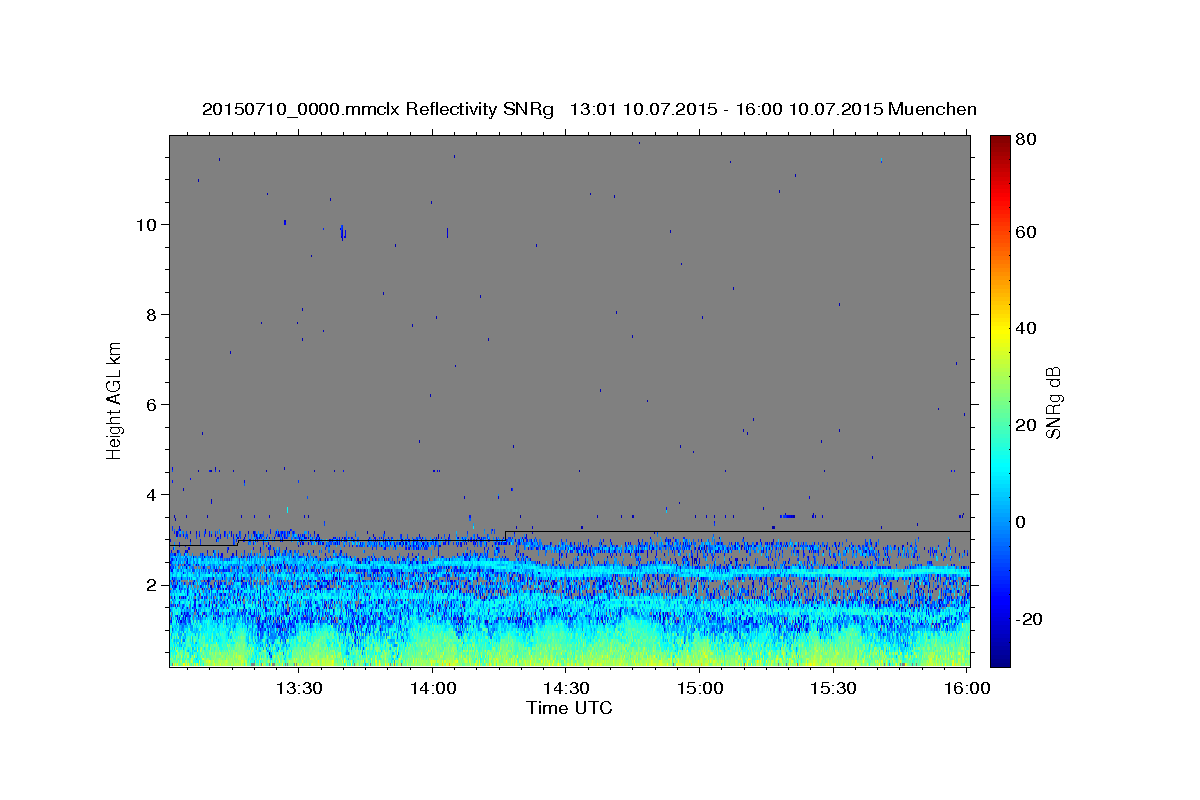Click the 16:00 time tick label
1200x800 pixels.
click(x=967, y=688)
